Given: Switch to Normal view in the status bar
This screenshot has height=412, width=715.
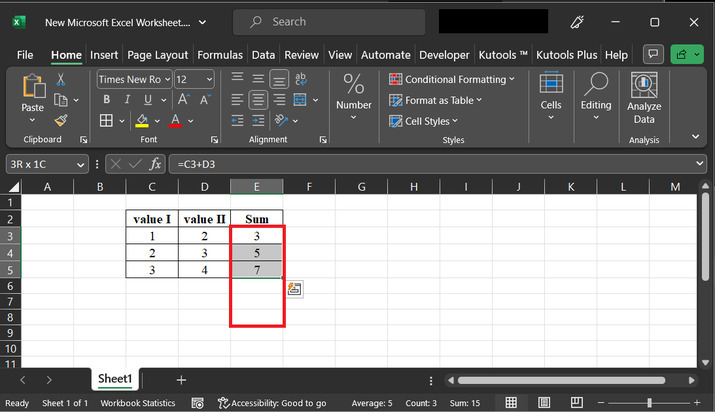Looking at the screenshot, I should pyautogui.click(x=511, y=402).
